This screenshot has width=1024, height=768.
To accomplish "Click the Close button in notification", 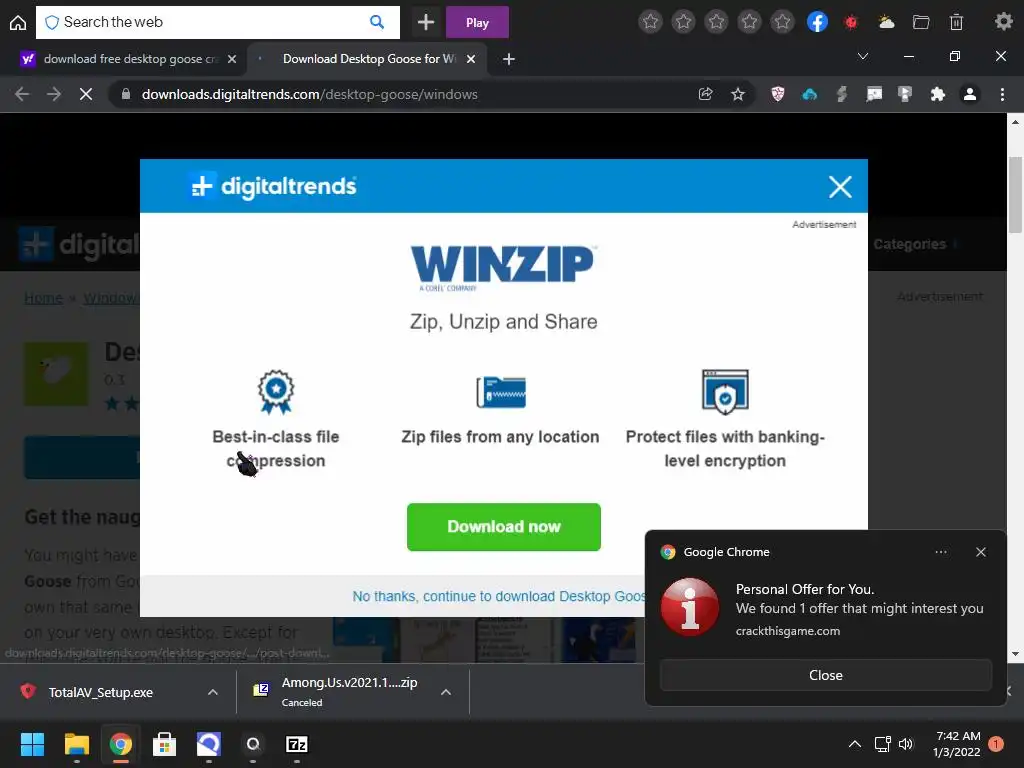I will tap(825, 675).
